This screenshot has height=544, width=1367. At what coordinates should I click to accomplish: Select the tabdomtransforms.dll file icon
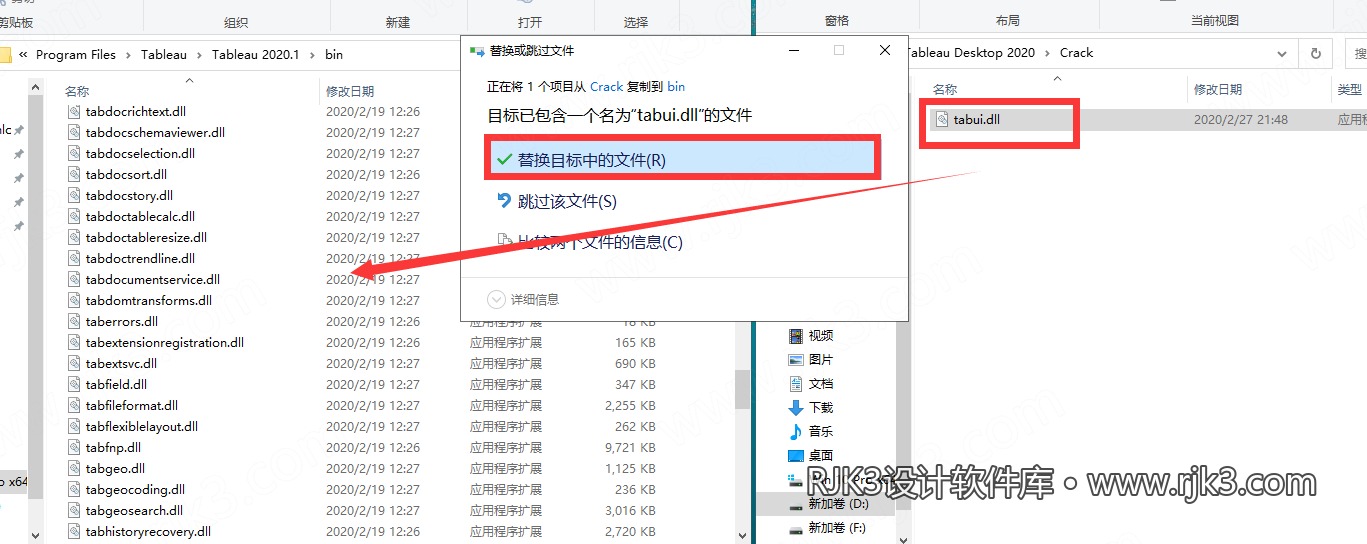click(74, 301)
